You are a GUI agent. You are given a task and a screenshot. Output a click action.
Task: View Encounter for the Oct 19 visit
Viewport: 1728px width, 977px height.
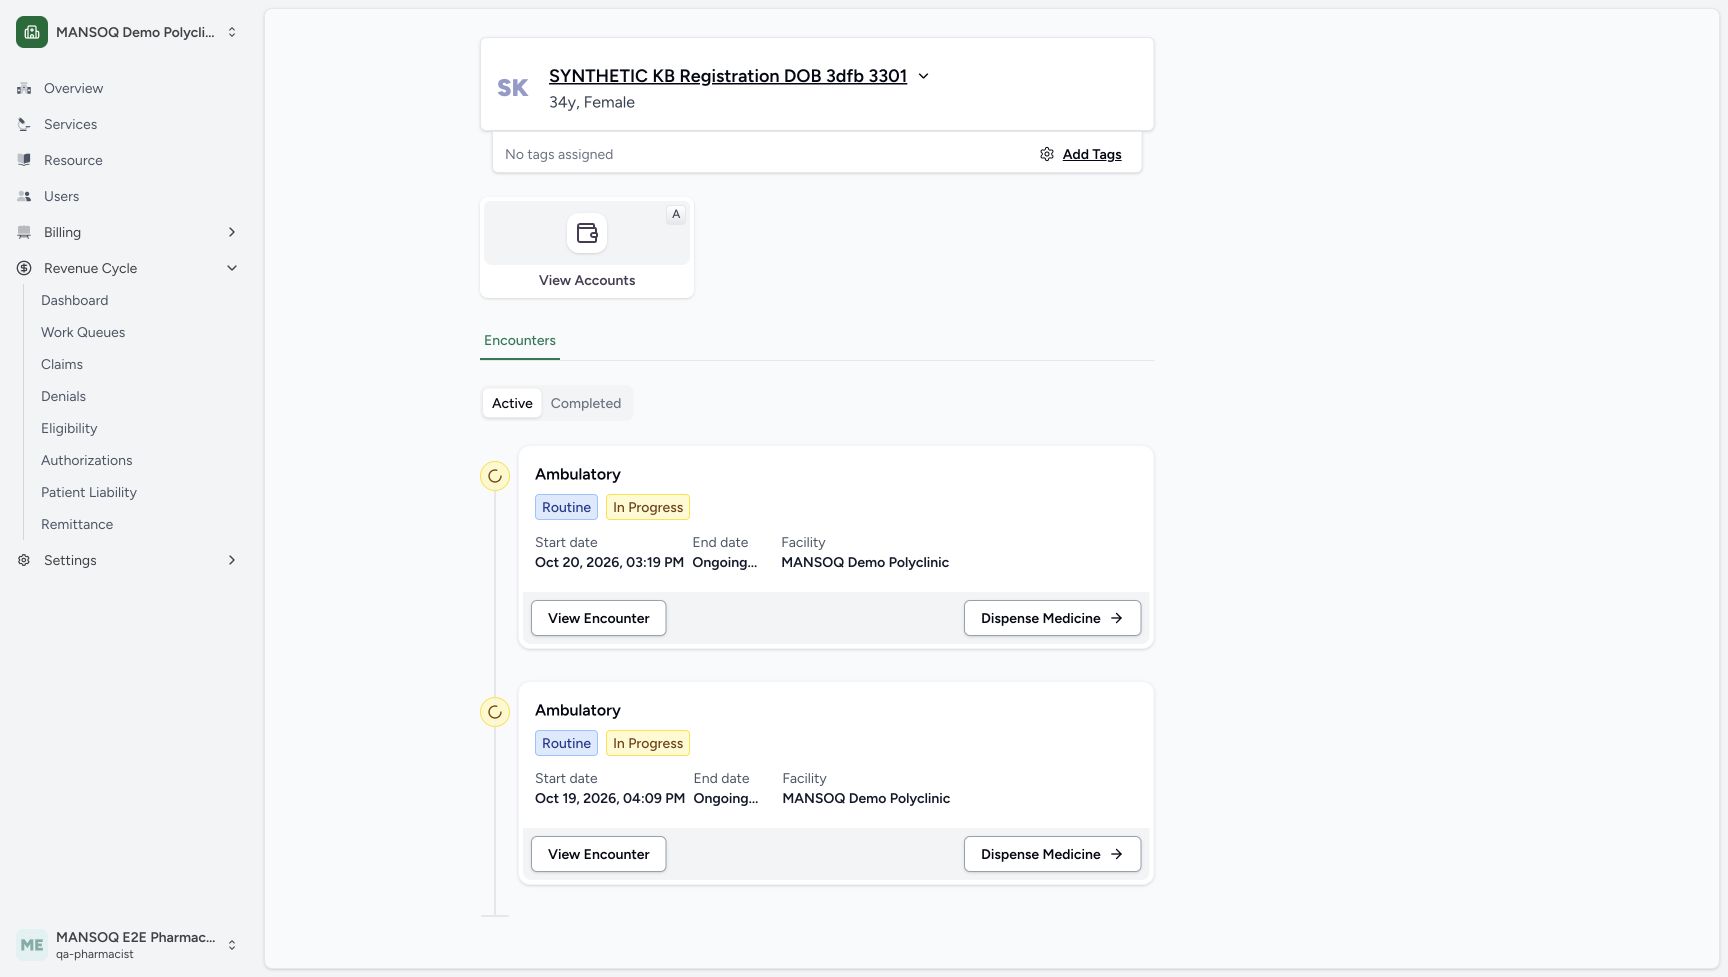point(598,854)
